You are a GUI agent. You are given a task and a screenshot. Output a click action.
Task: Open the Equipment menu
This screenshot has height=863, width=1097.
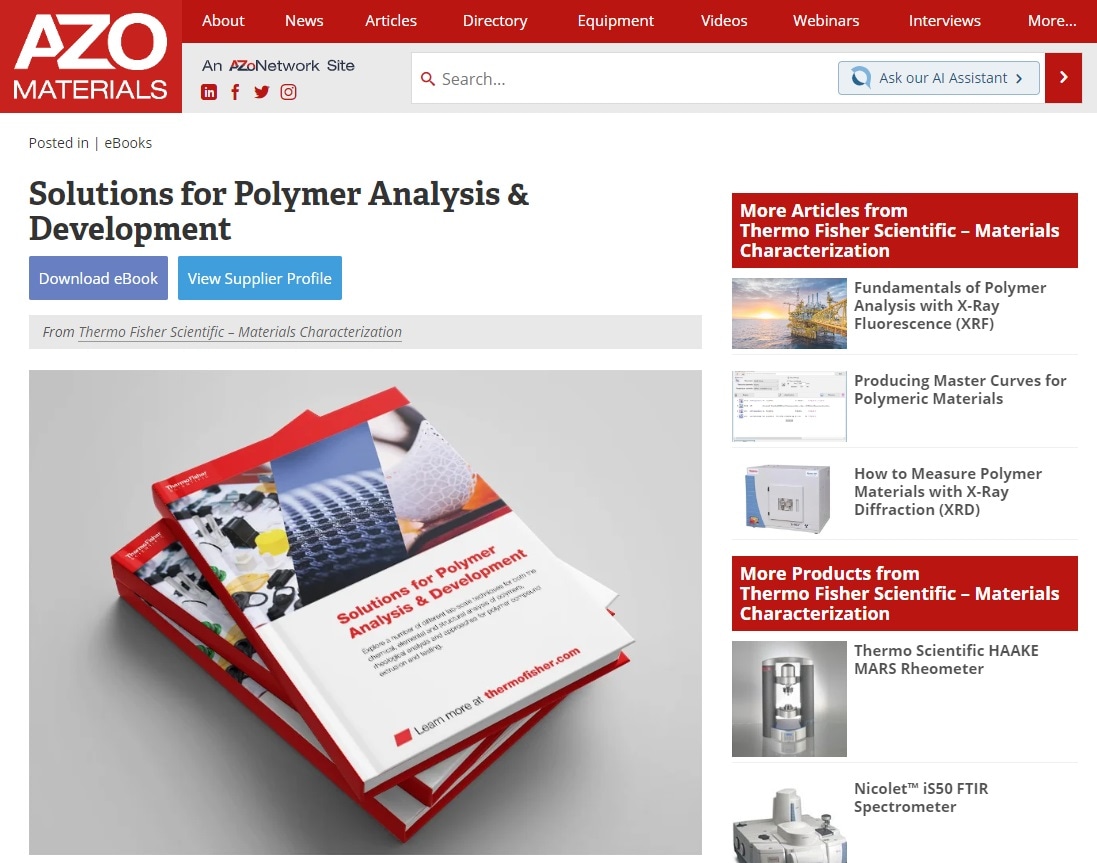[616, 21]
